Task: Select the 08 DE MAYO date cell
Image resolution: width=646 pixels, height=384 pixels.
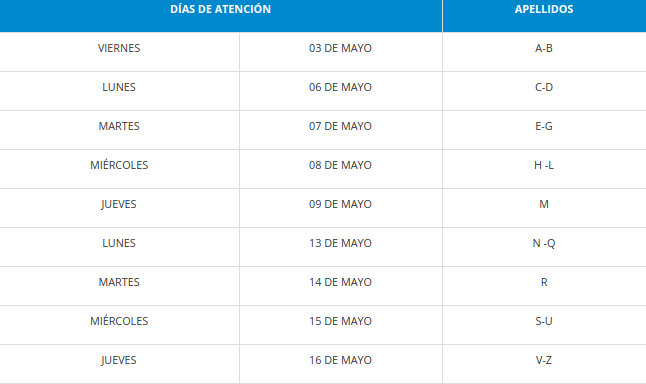Action: (341, 169)
